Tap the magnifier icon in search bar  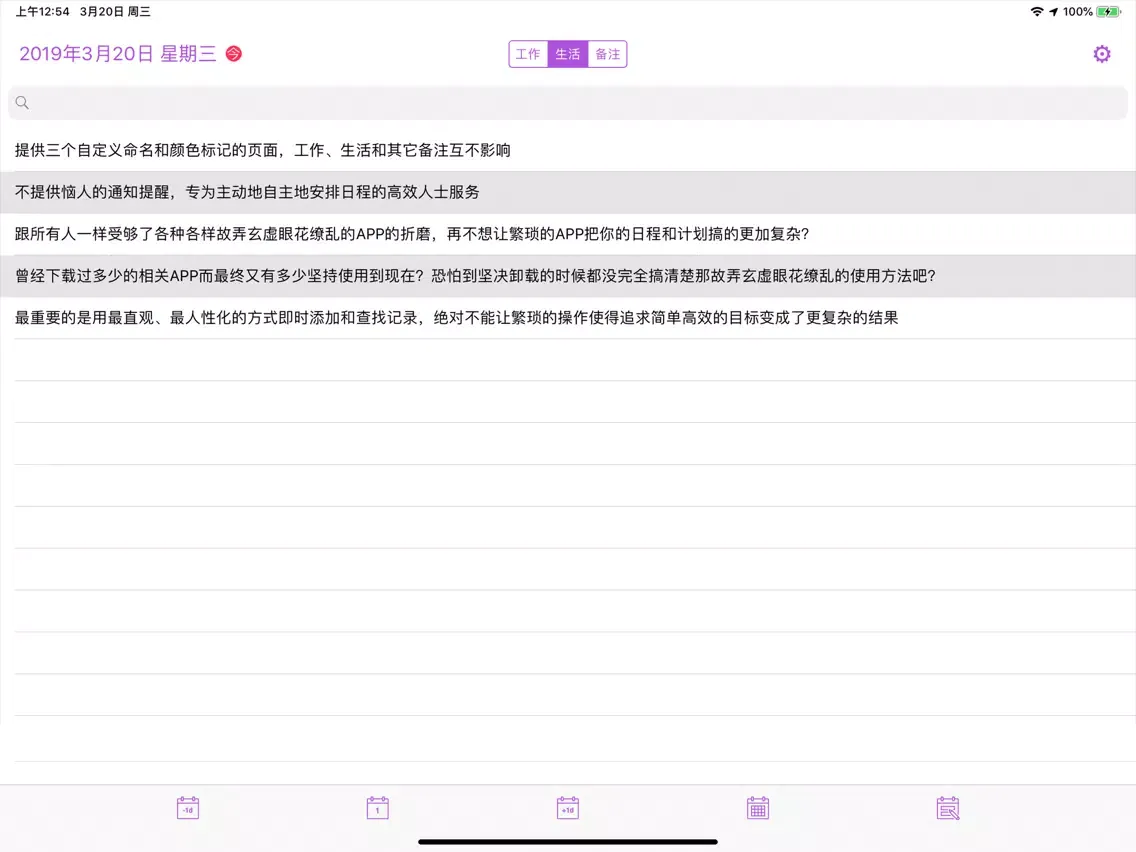[22, 103]
